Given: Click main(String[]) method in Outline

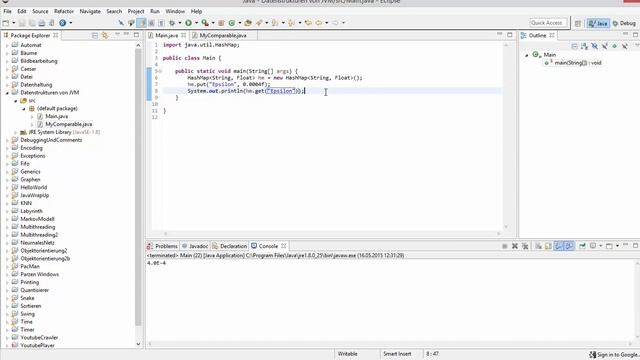Looking at the screenshot, I should [x=578, y=63].
